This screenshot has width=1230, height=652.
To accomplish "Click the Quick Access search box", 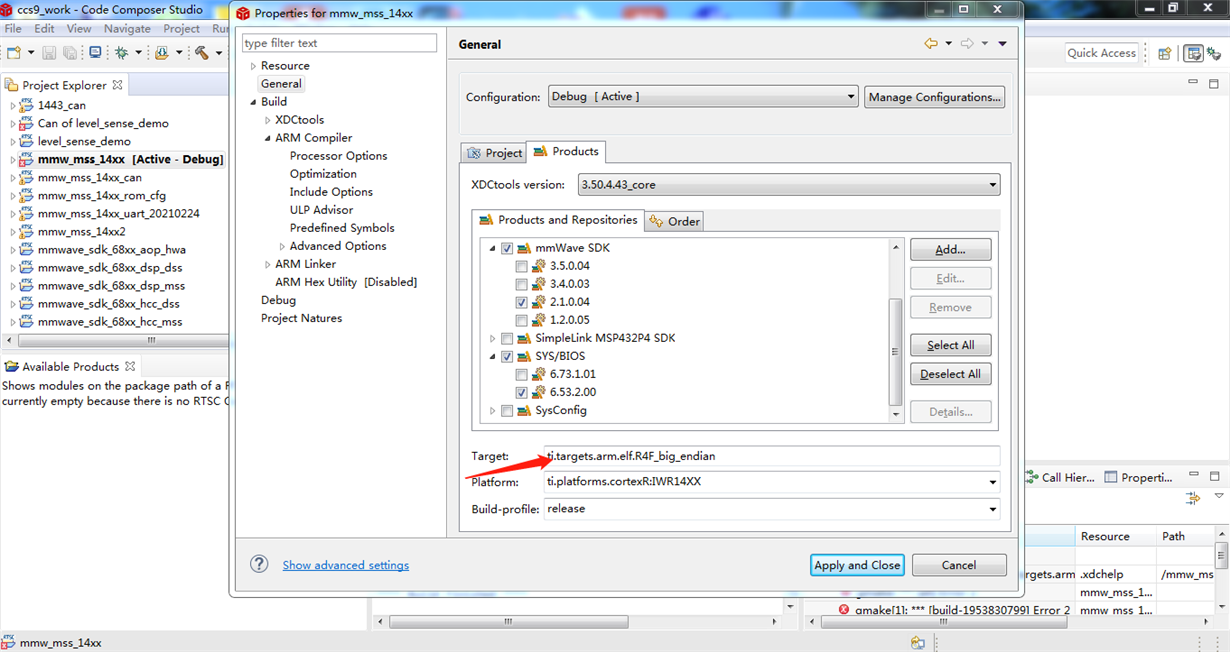I will coord(1102,53).
